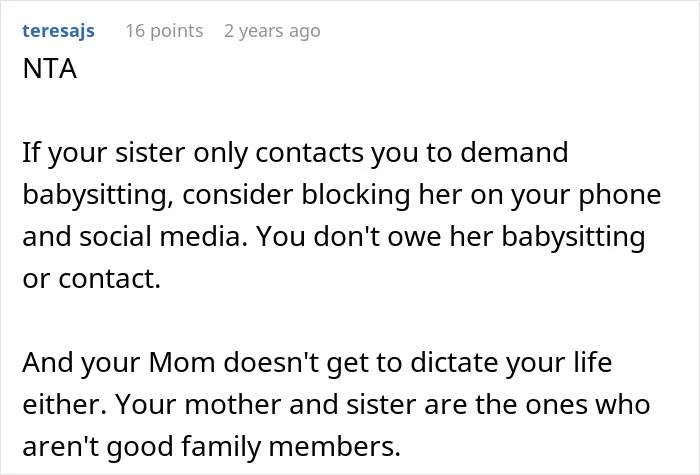Click the sentence 'You don't owe her babysitting'

coord(451,237)
